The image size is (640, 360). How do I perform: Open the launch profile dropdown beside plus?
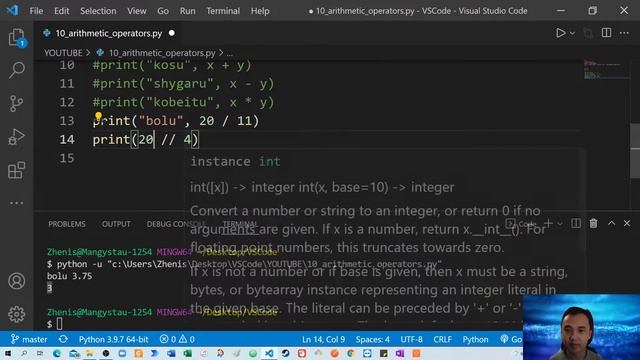click(x=560, y=224)
